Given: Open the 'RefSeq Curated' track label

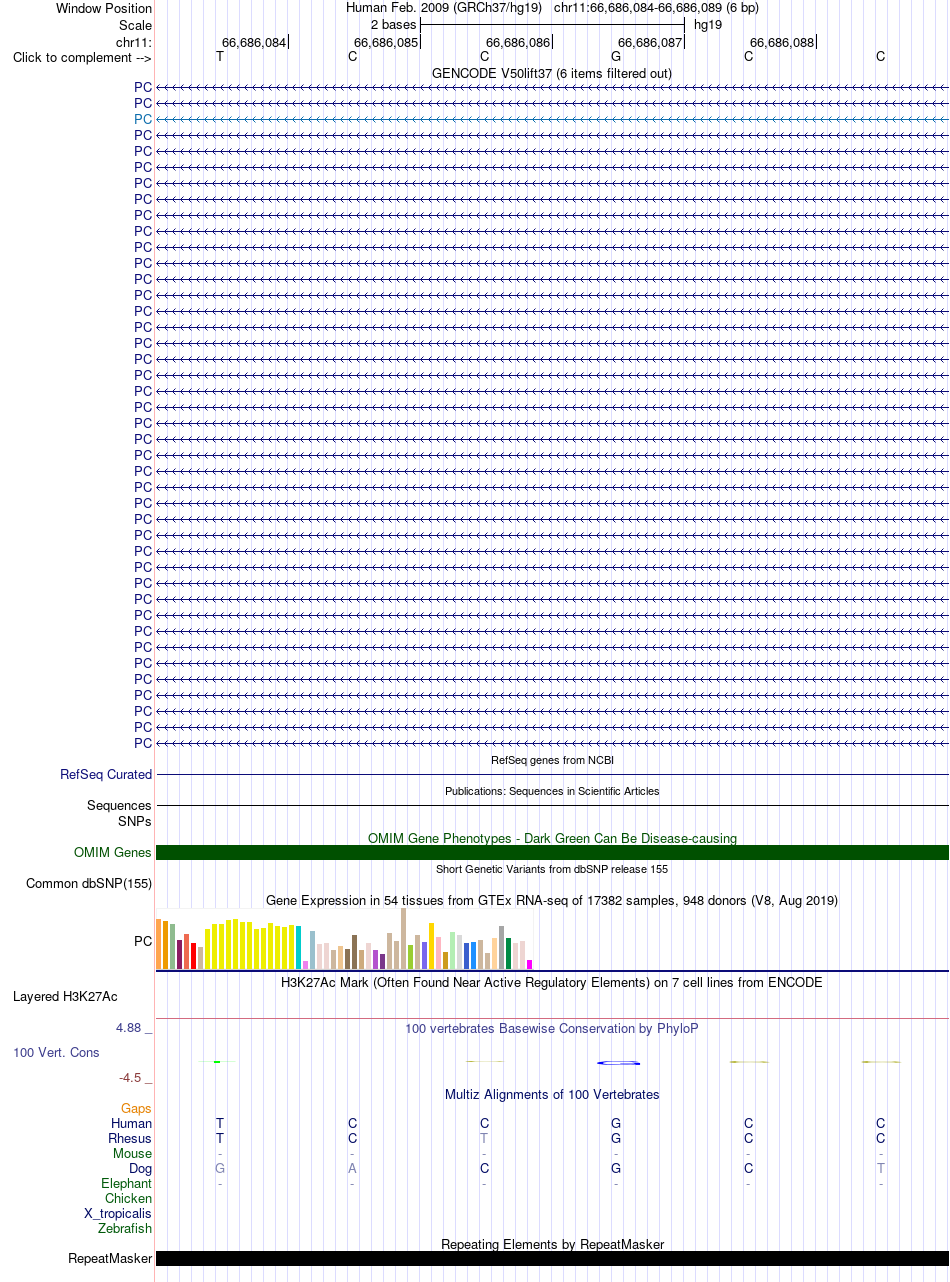Looking at the screenshot, I should coord(106,775).
